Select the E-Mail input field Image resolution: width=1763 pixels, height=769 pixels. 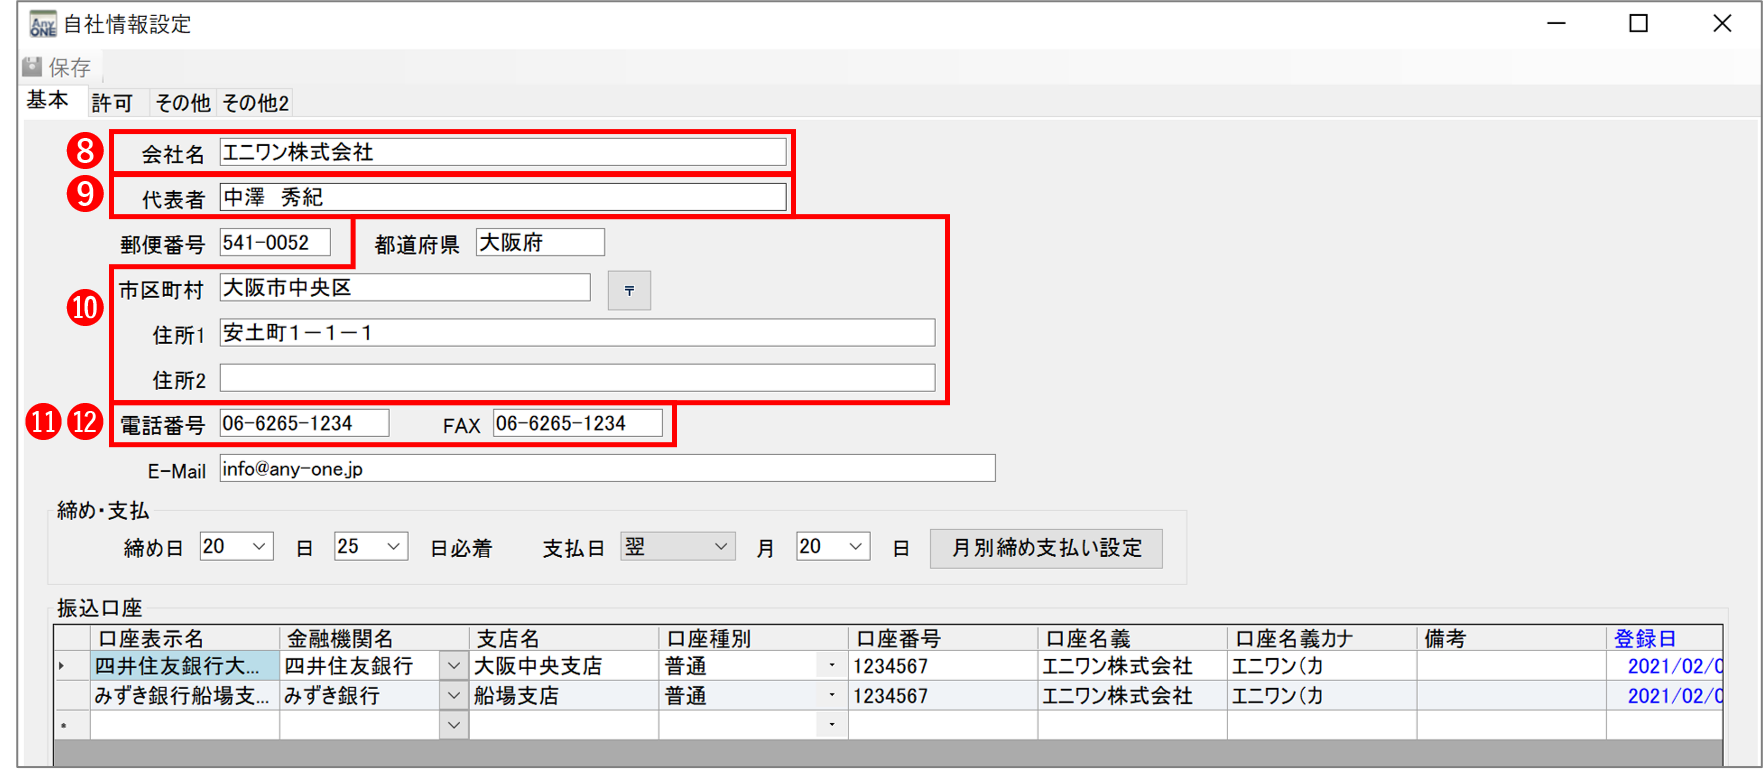[x=607, y=468]
